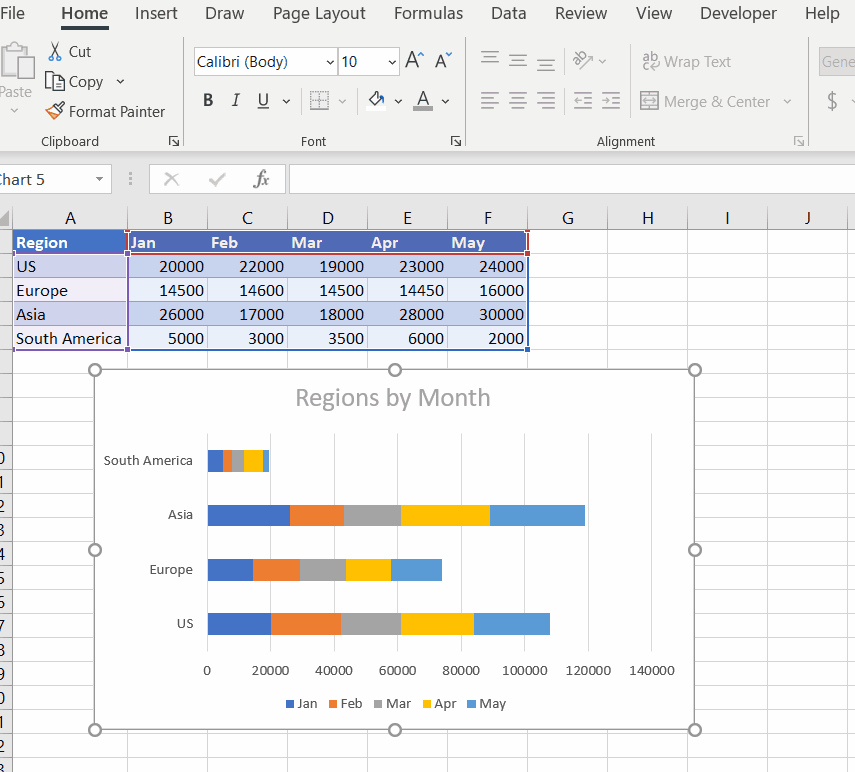Expand the Merge & Center dropdown arrow

point(787,101)
